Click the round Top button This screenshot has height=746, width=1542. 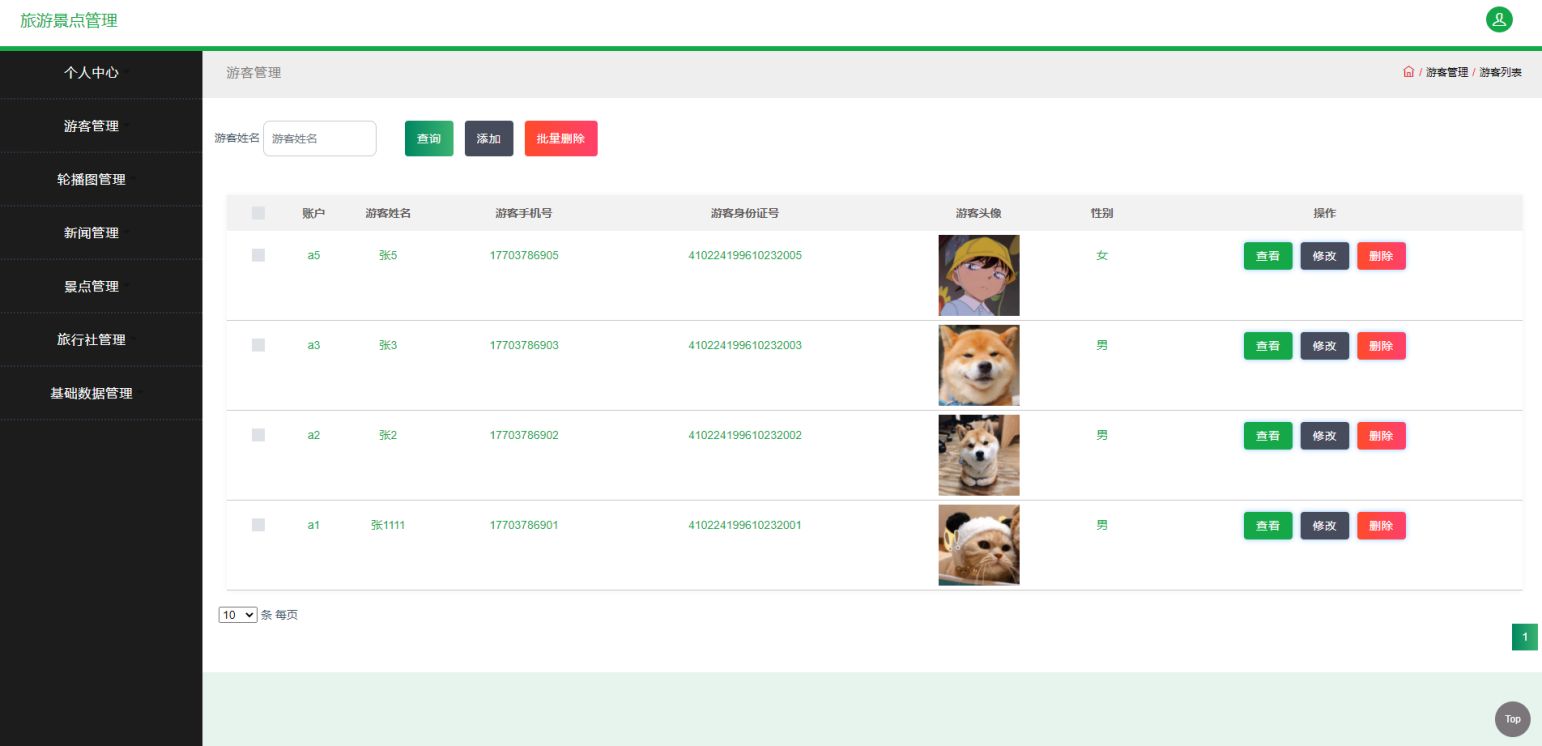point(1512,719)
